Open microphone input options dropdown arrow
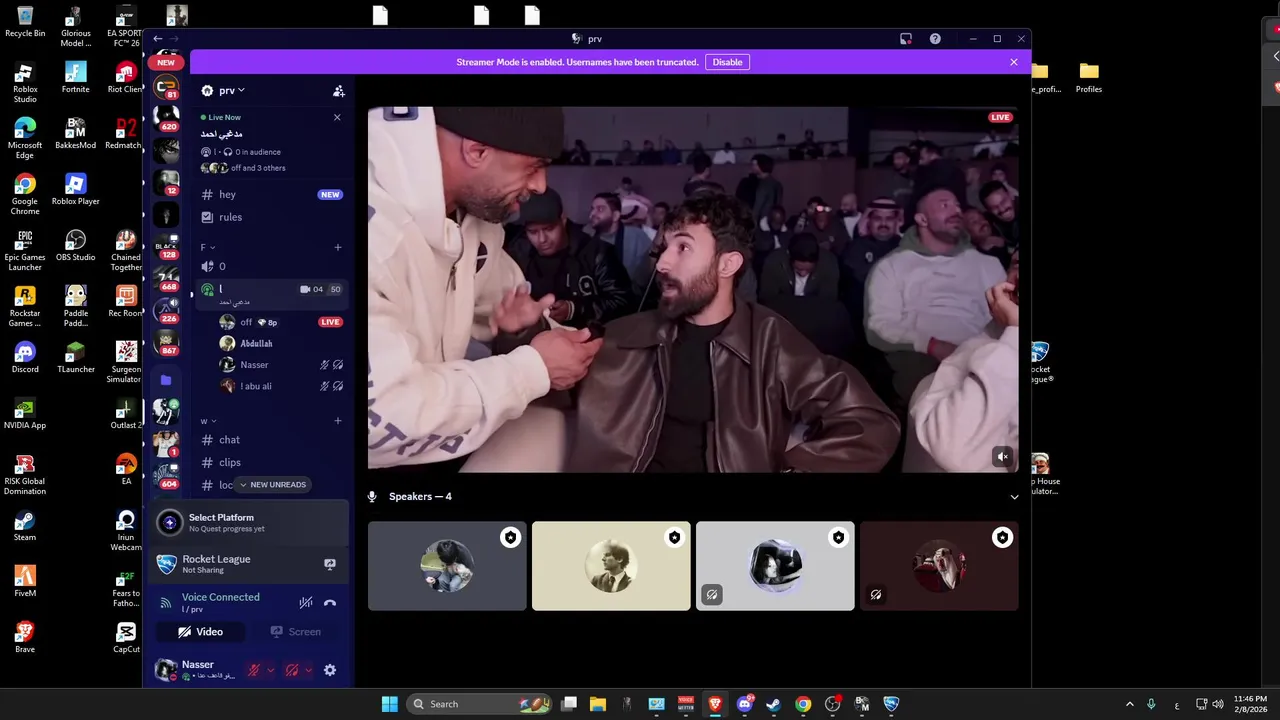 point(270,670)
